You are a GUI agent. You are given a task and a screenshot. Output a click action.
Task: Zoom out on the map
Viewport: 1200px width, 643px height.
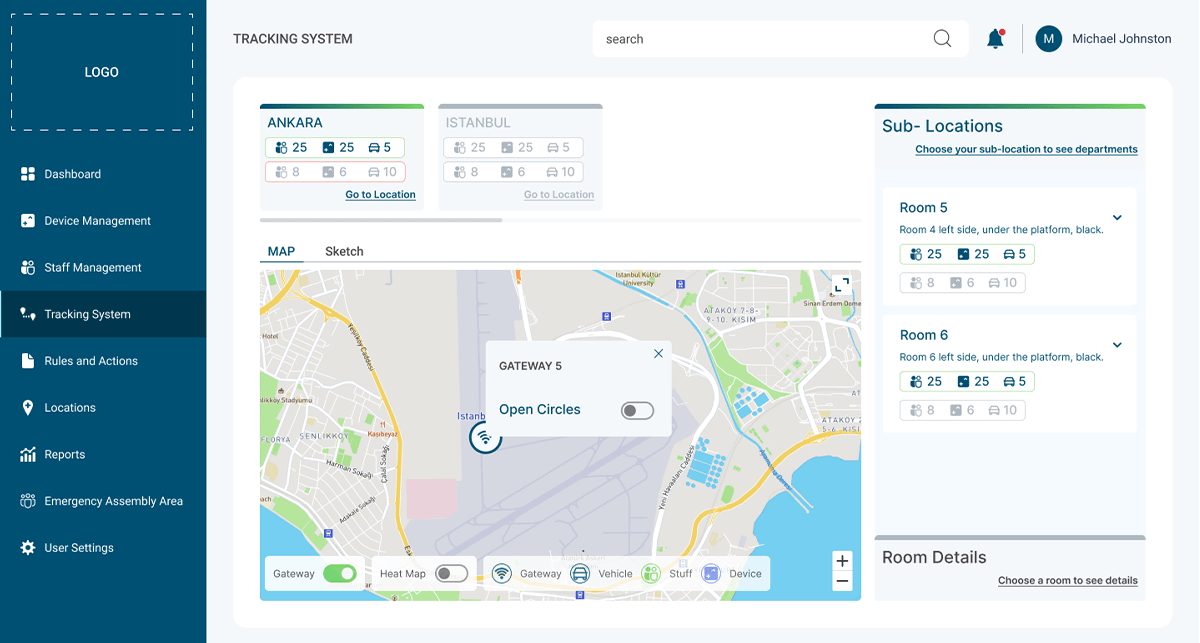tap(842, 581)
